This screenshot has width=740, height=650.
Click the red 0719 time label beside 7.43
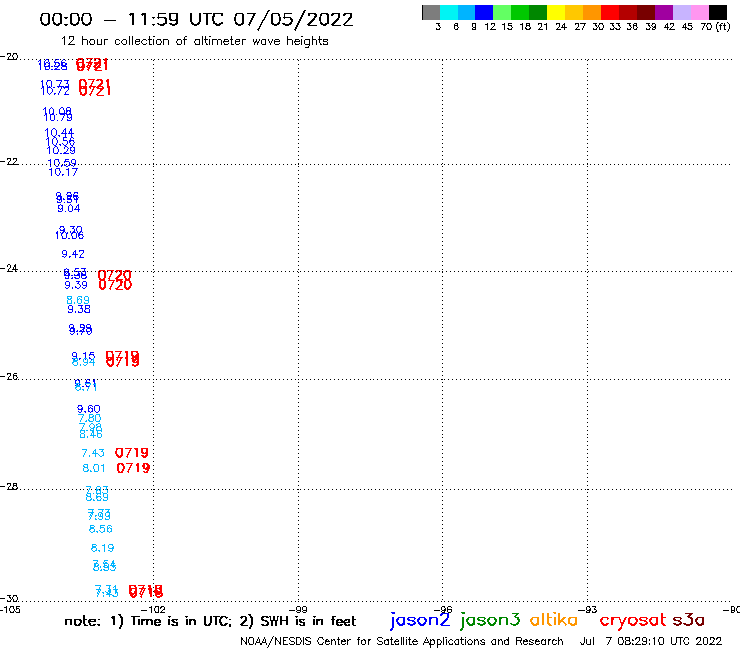tap(132, 453)
